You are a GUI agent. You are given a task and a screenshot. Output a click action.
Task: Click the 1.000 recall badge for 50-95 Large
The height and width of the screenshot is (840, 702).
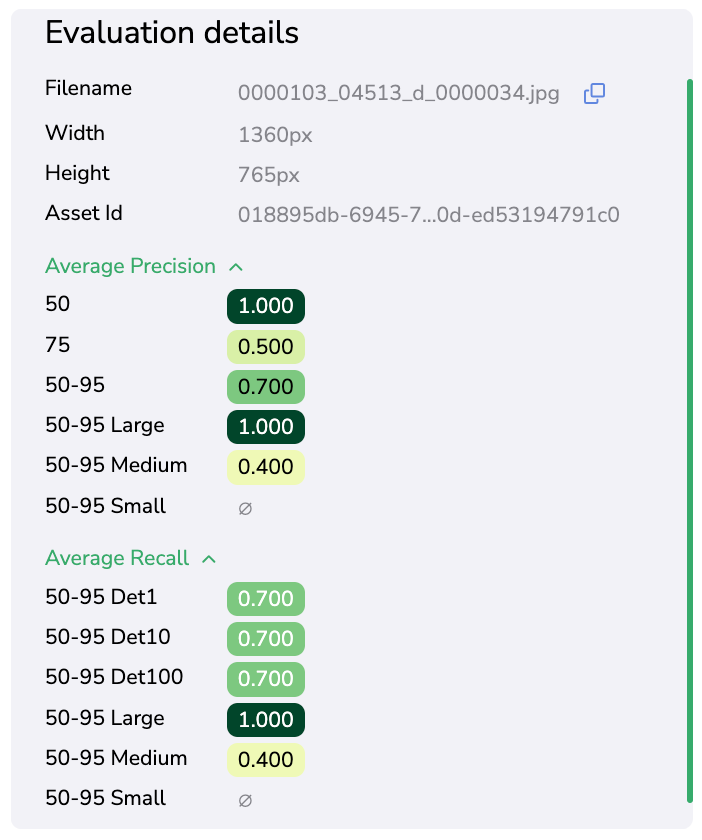pos(265,719)
